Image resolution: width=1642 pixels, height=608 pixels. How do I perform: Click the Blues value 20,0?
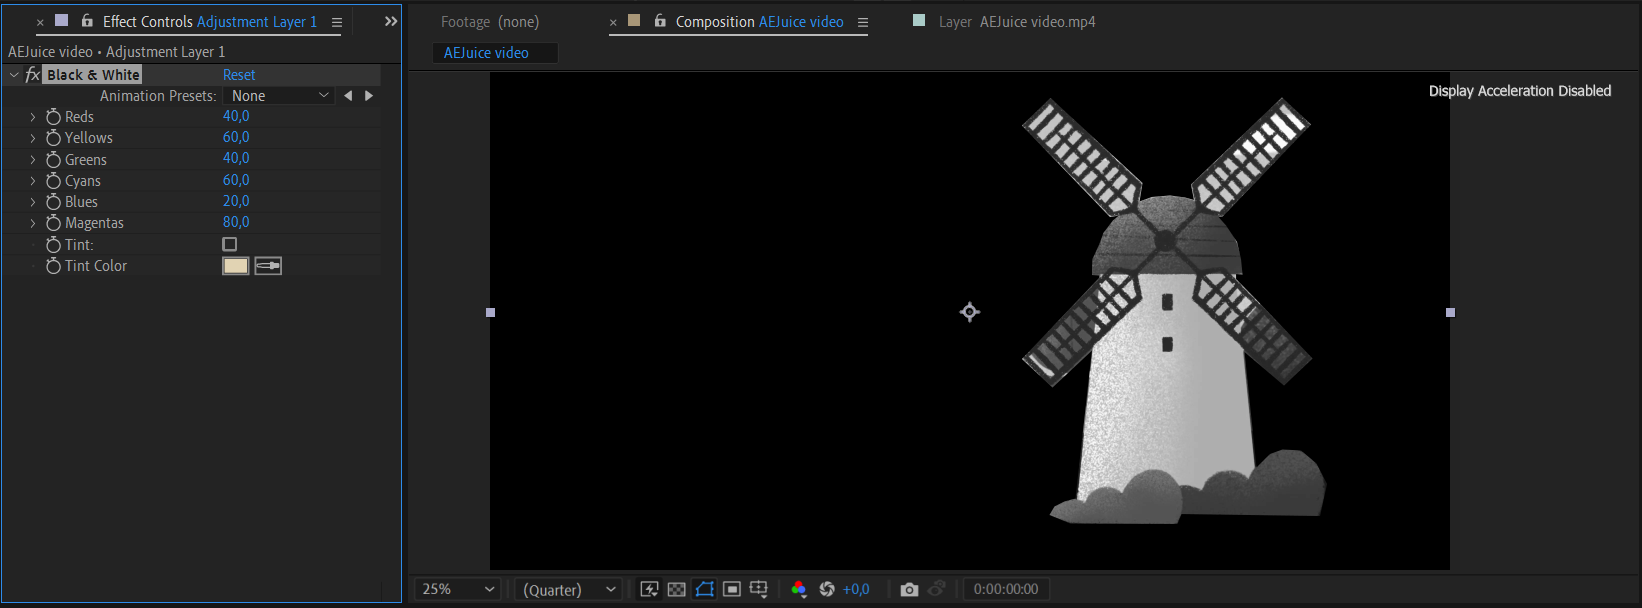pyautogui.click(x=236, y=201)
